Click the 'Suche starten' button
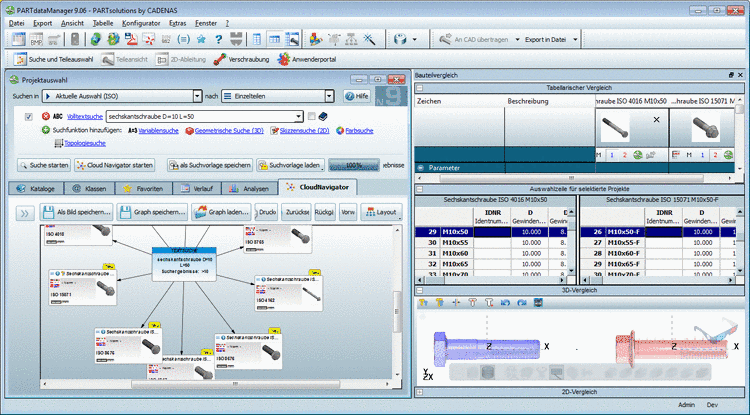The image size is (750, 415). point(44,165)
